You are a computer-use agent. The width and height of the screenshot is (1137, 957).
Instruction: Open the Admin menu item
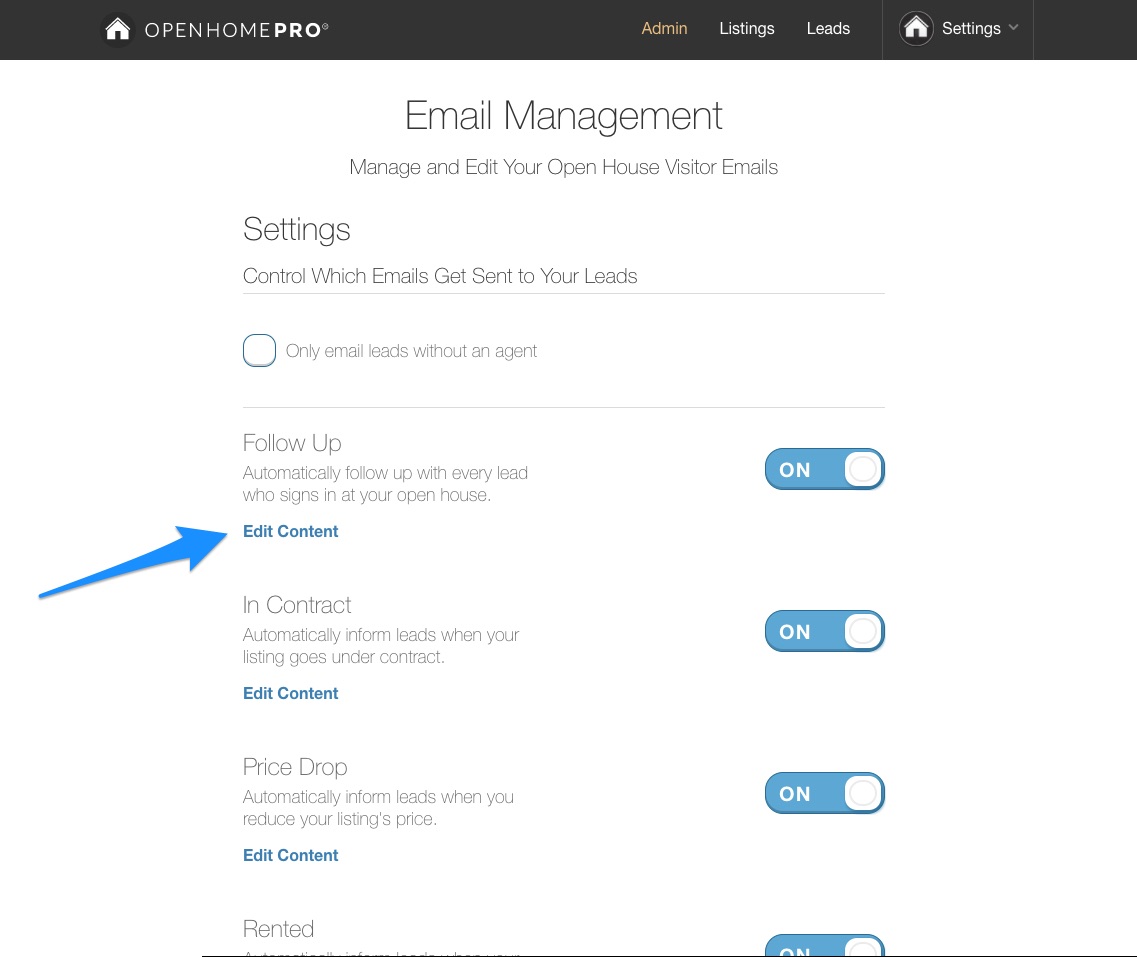[664, 28]
